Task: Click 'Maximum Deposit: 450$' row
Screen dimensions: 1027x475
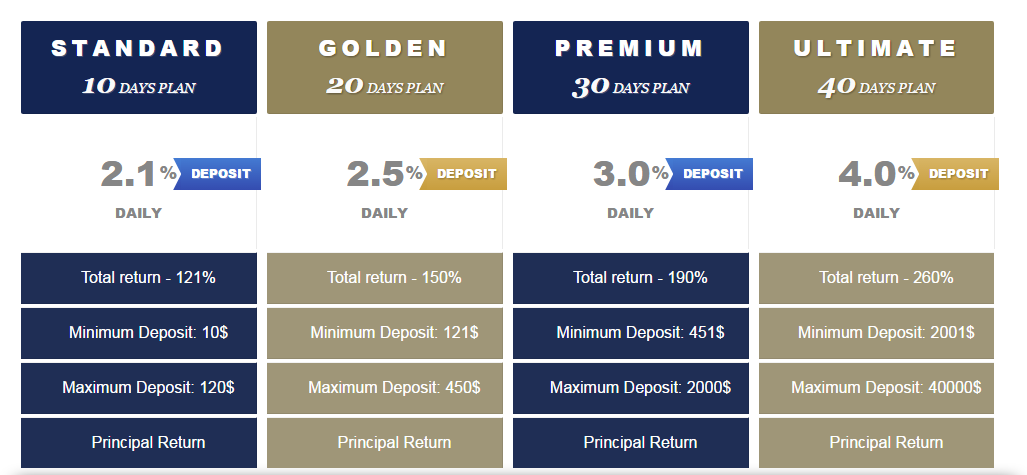Action: click(384, 389)
